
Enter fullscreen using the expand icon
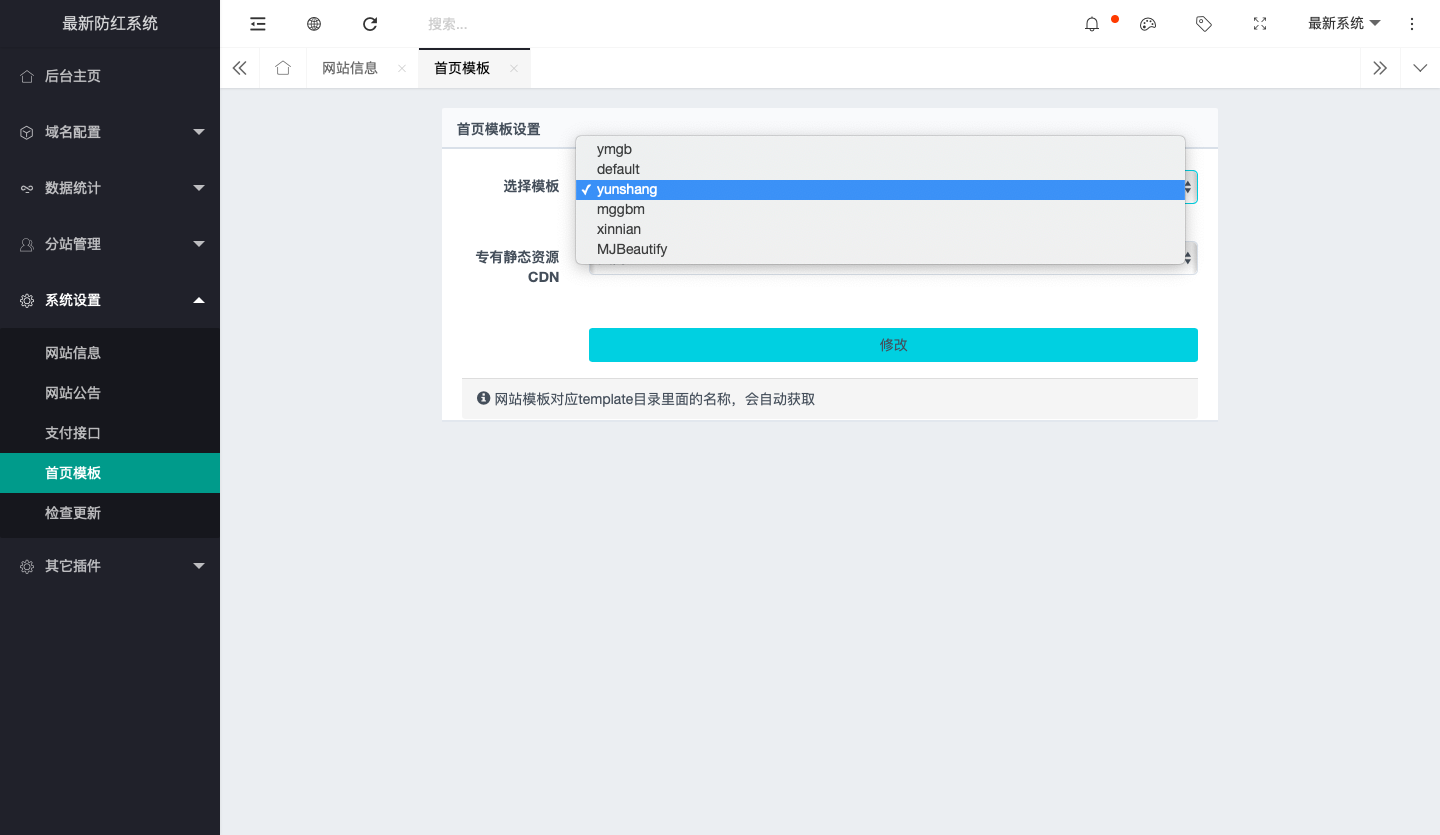1260,24
